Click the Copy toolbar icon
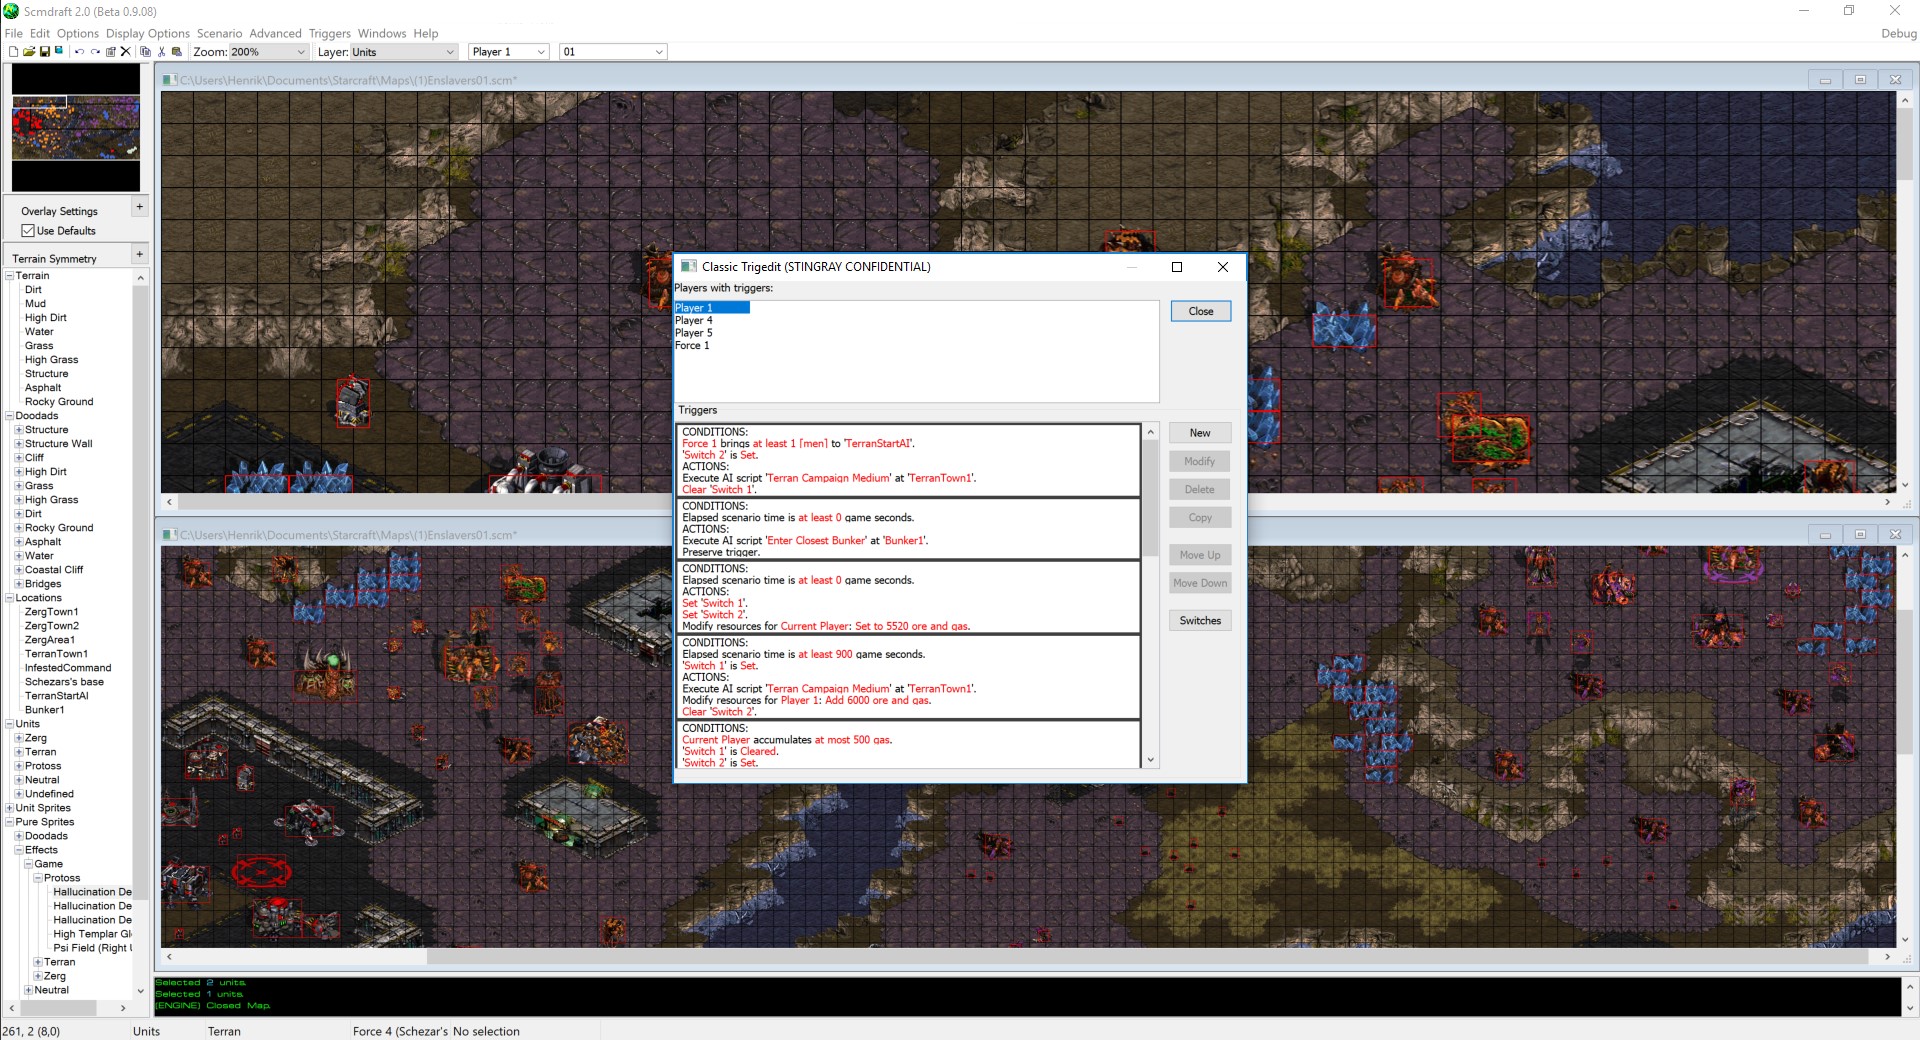 pyautogui.click(x=145, y=52)
